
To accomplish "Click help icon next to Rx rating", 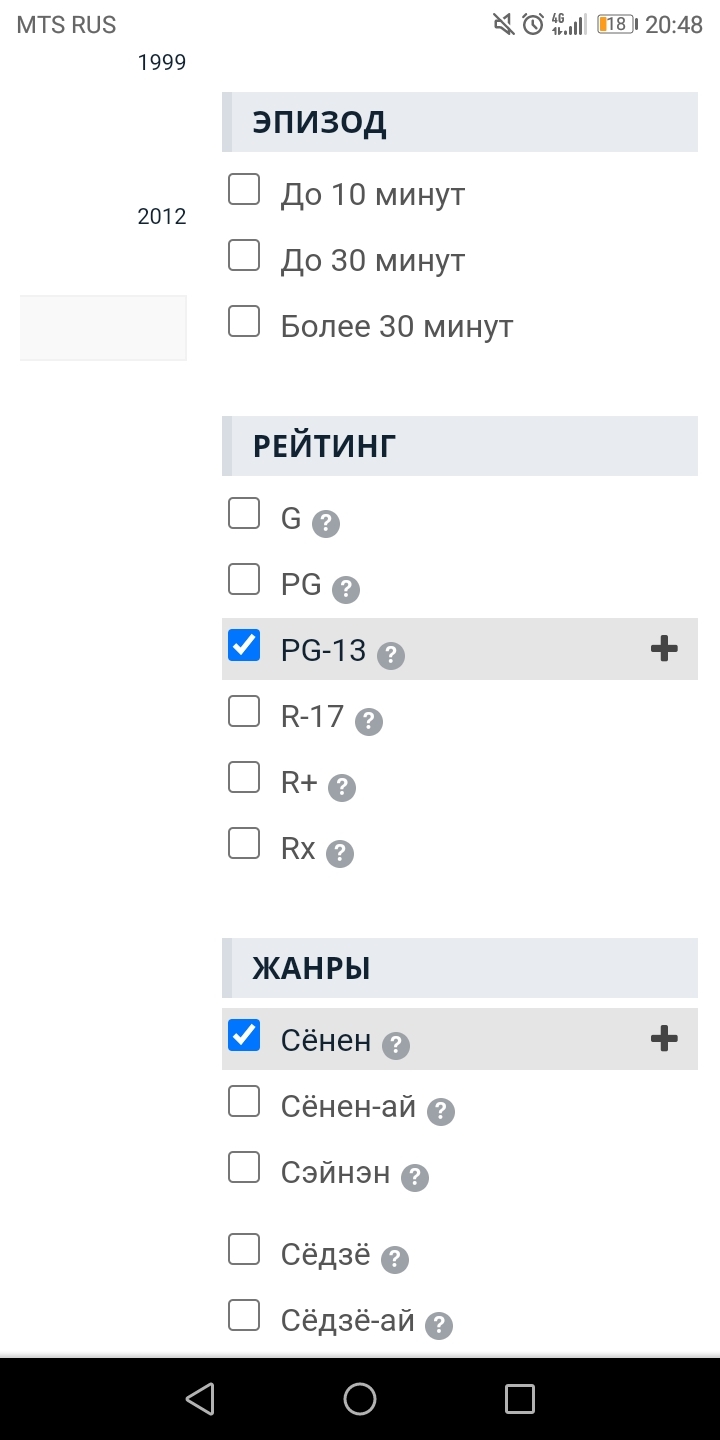I will coord(340,854).
